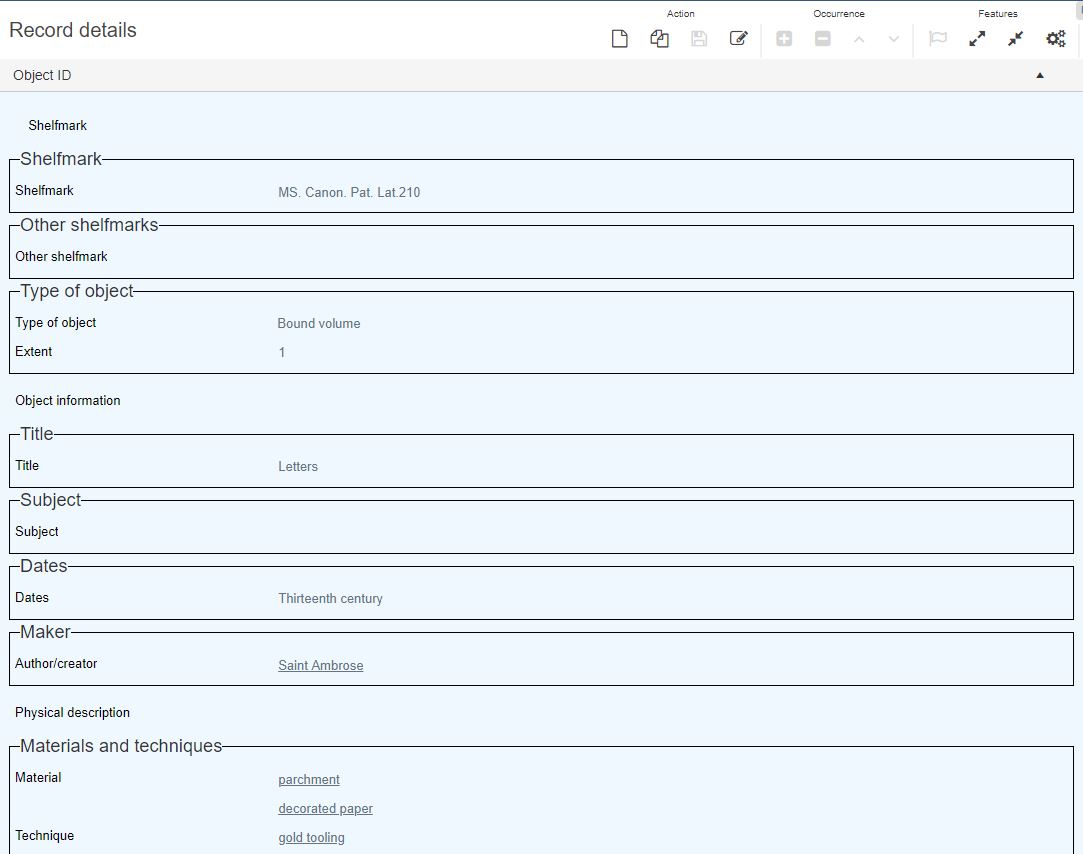Viewport: 1083px width, 854px height.
Task: Expand all panels with outward arrows icon
Action: (x=977, y=39)
